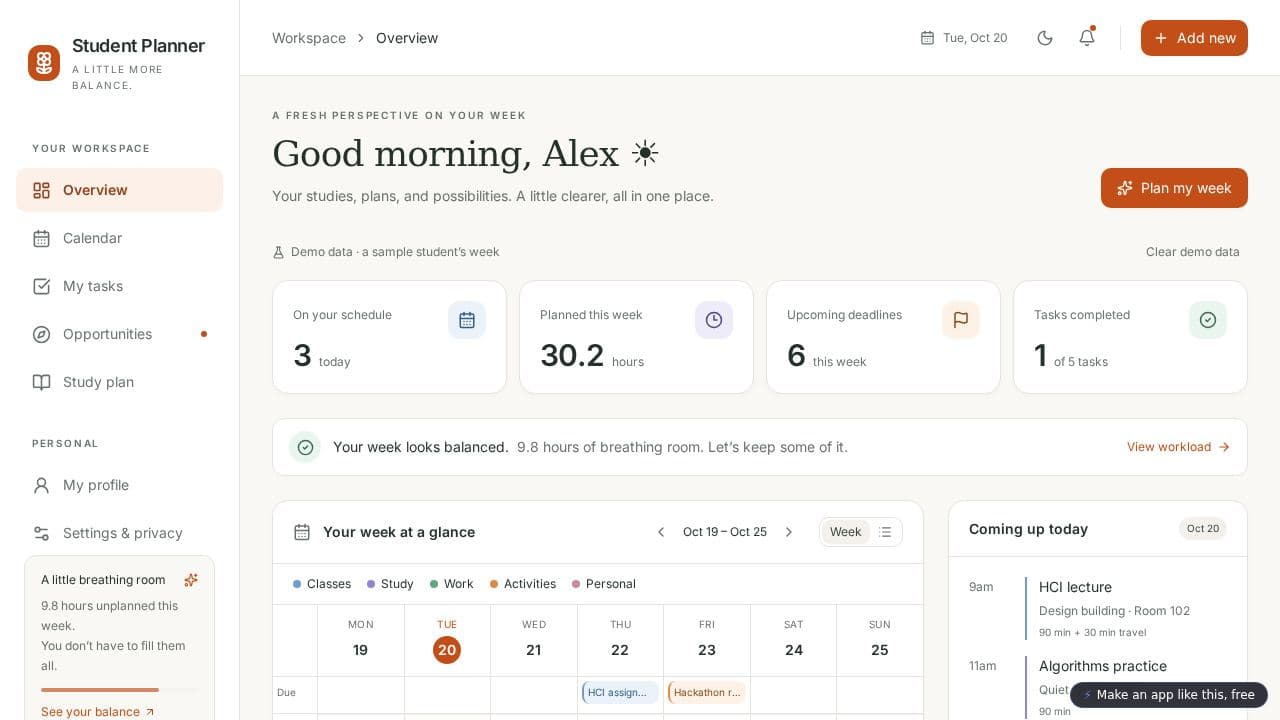Click the 'Make an app like this, free' banner
1280x720 pixels.
click(x=1169, y=695)
